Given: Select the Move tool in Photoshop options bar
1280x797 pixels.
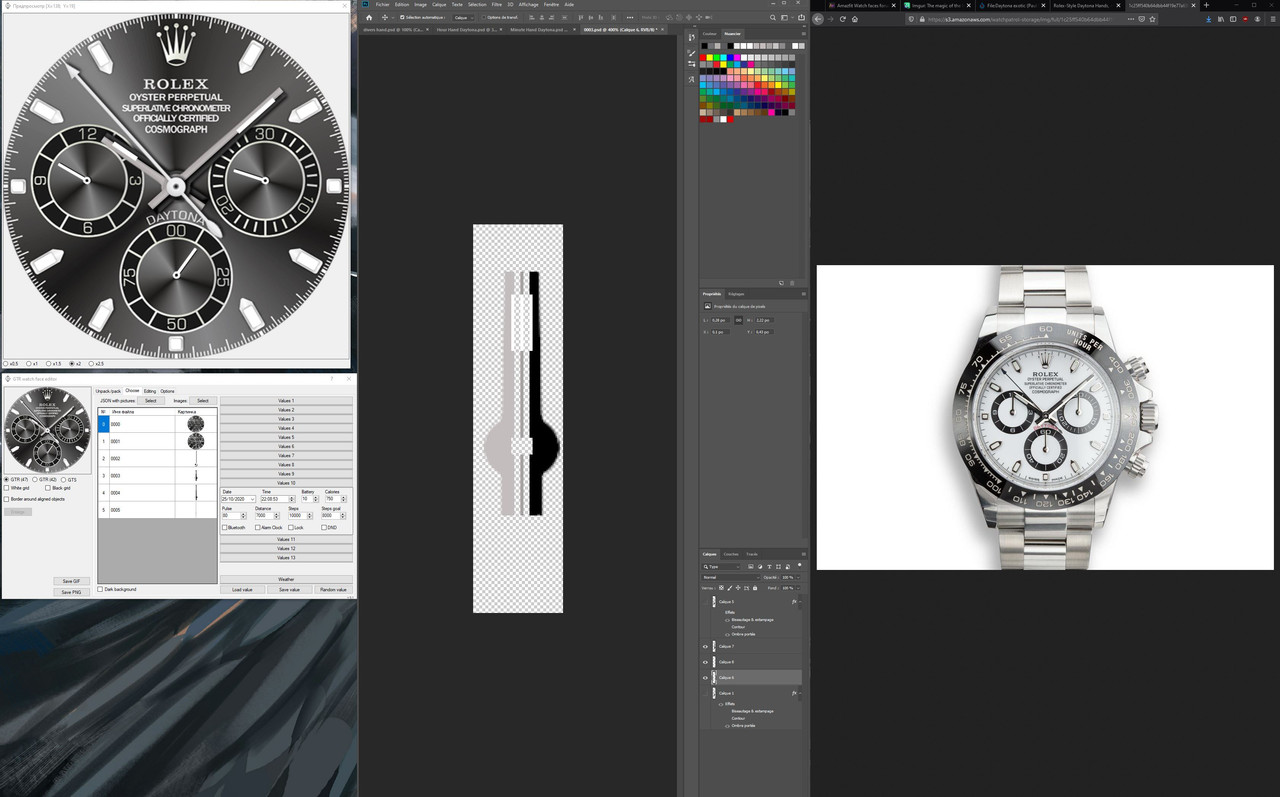Looking at the screenshot, I should pyautogui.click(x=384, y=17).
